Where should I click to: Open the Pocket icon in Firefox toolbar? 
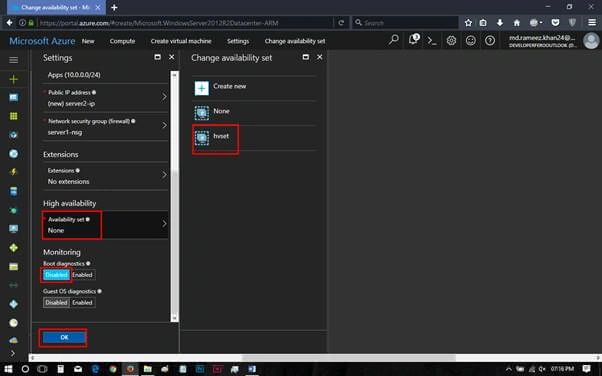click(555, 23)
